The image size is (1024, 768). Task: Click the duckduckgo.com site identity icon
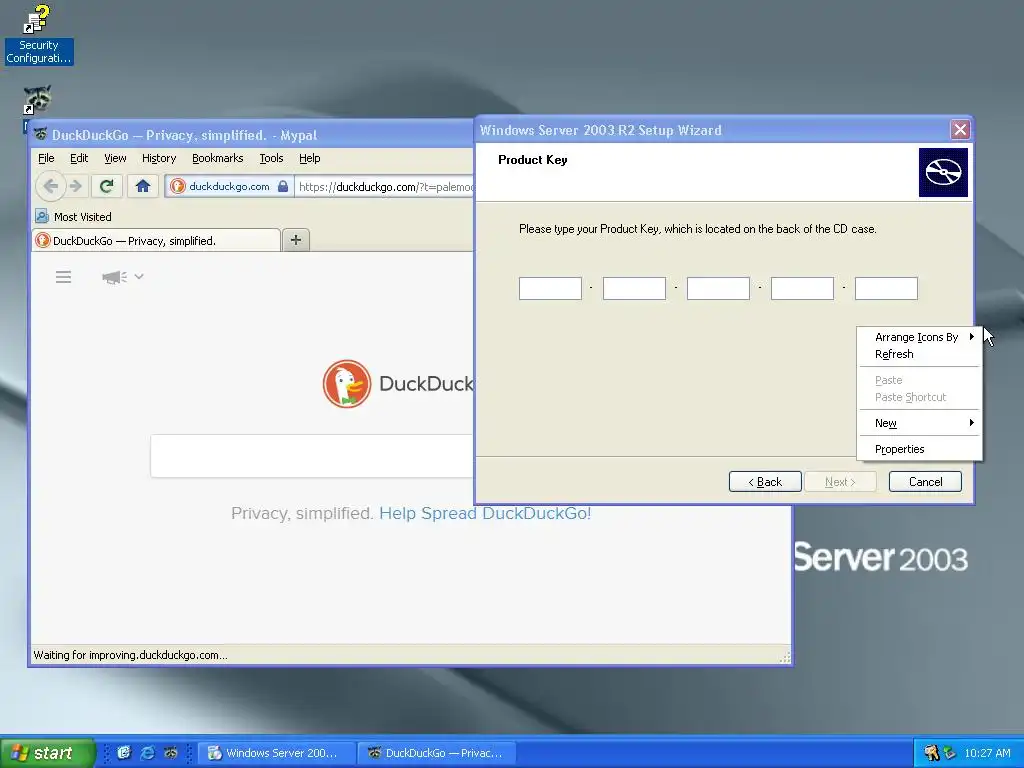177,186
